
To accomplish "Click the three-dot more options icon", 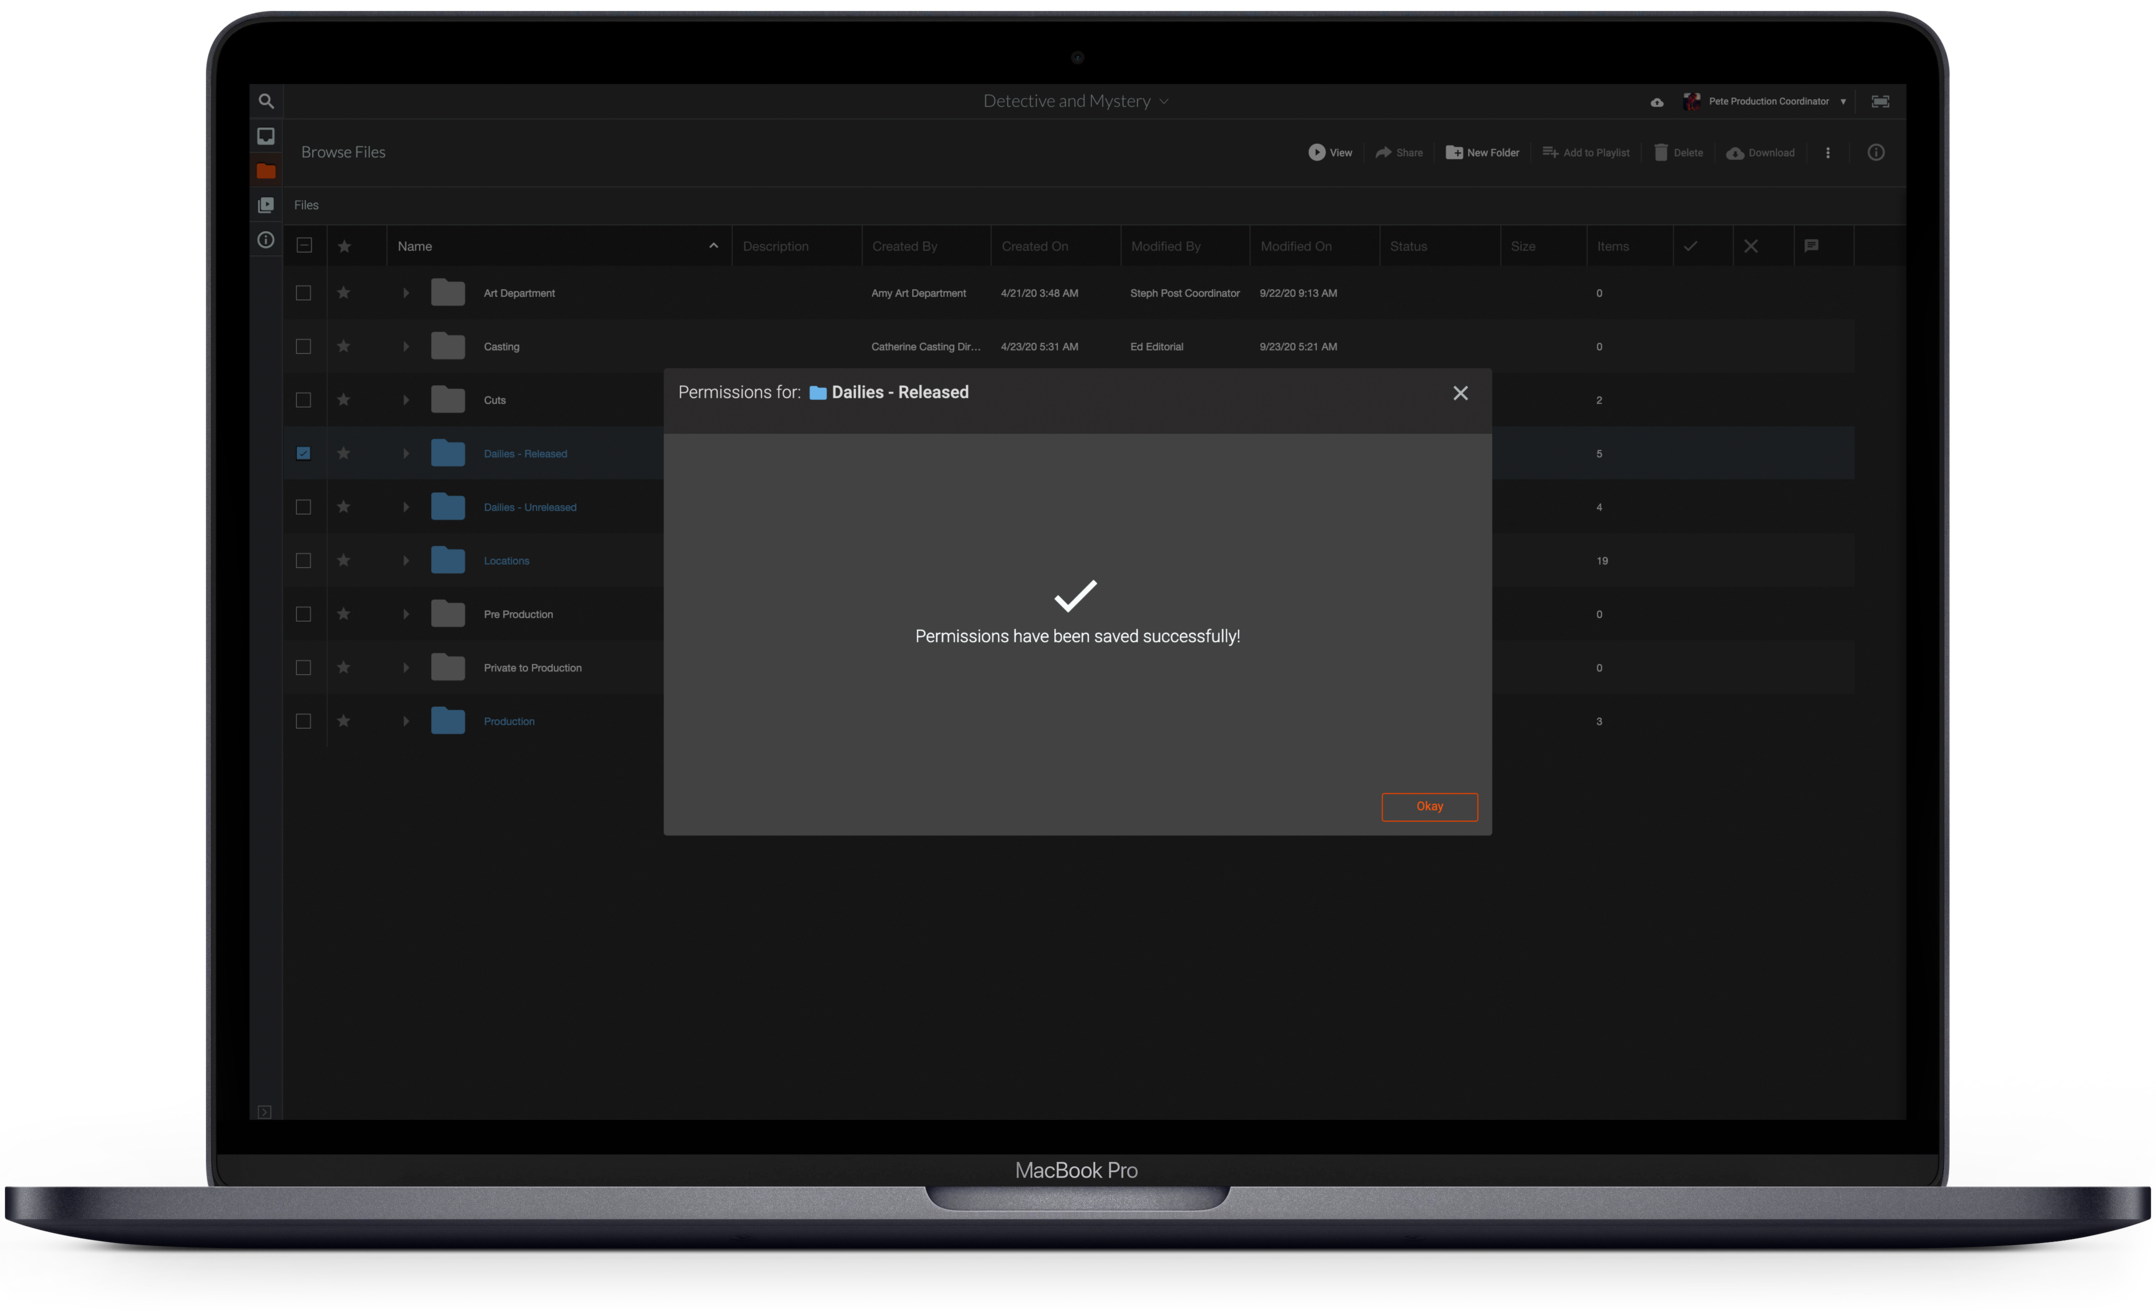I will [1828, 153].
